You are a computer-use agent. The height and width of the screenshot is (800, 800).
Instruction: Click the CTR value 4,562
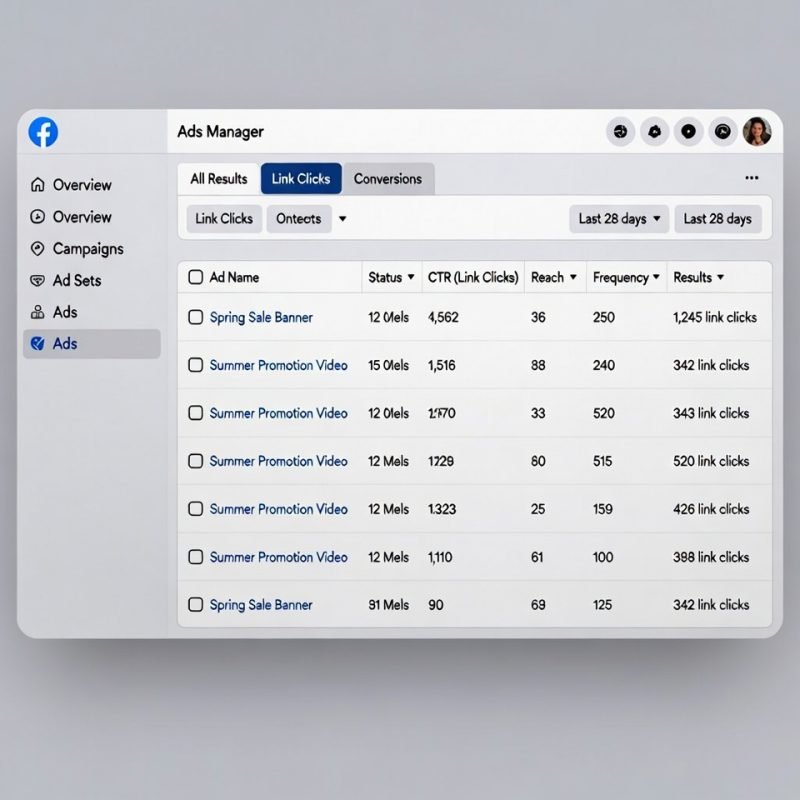tap(443, 317)
